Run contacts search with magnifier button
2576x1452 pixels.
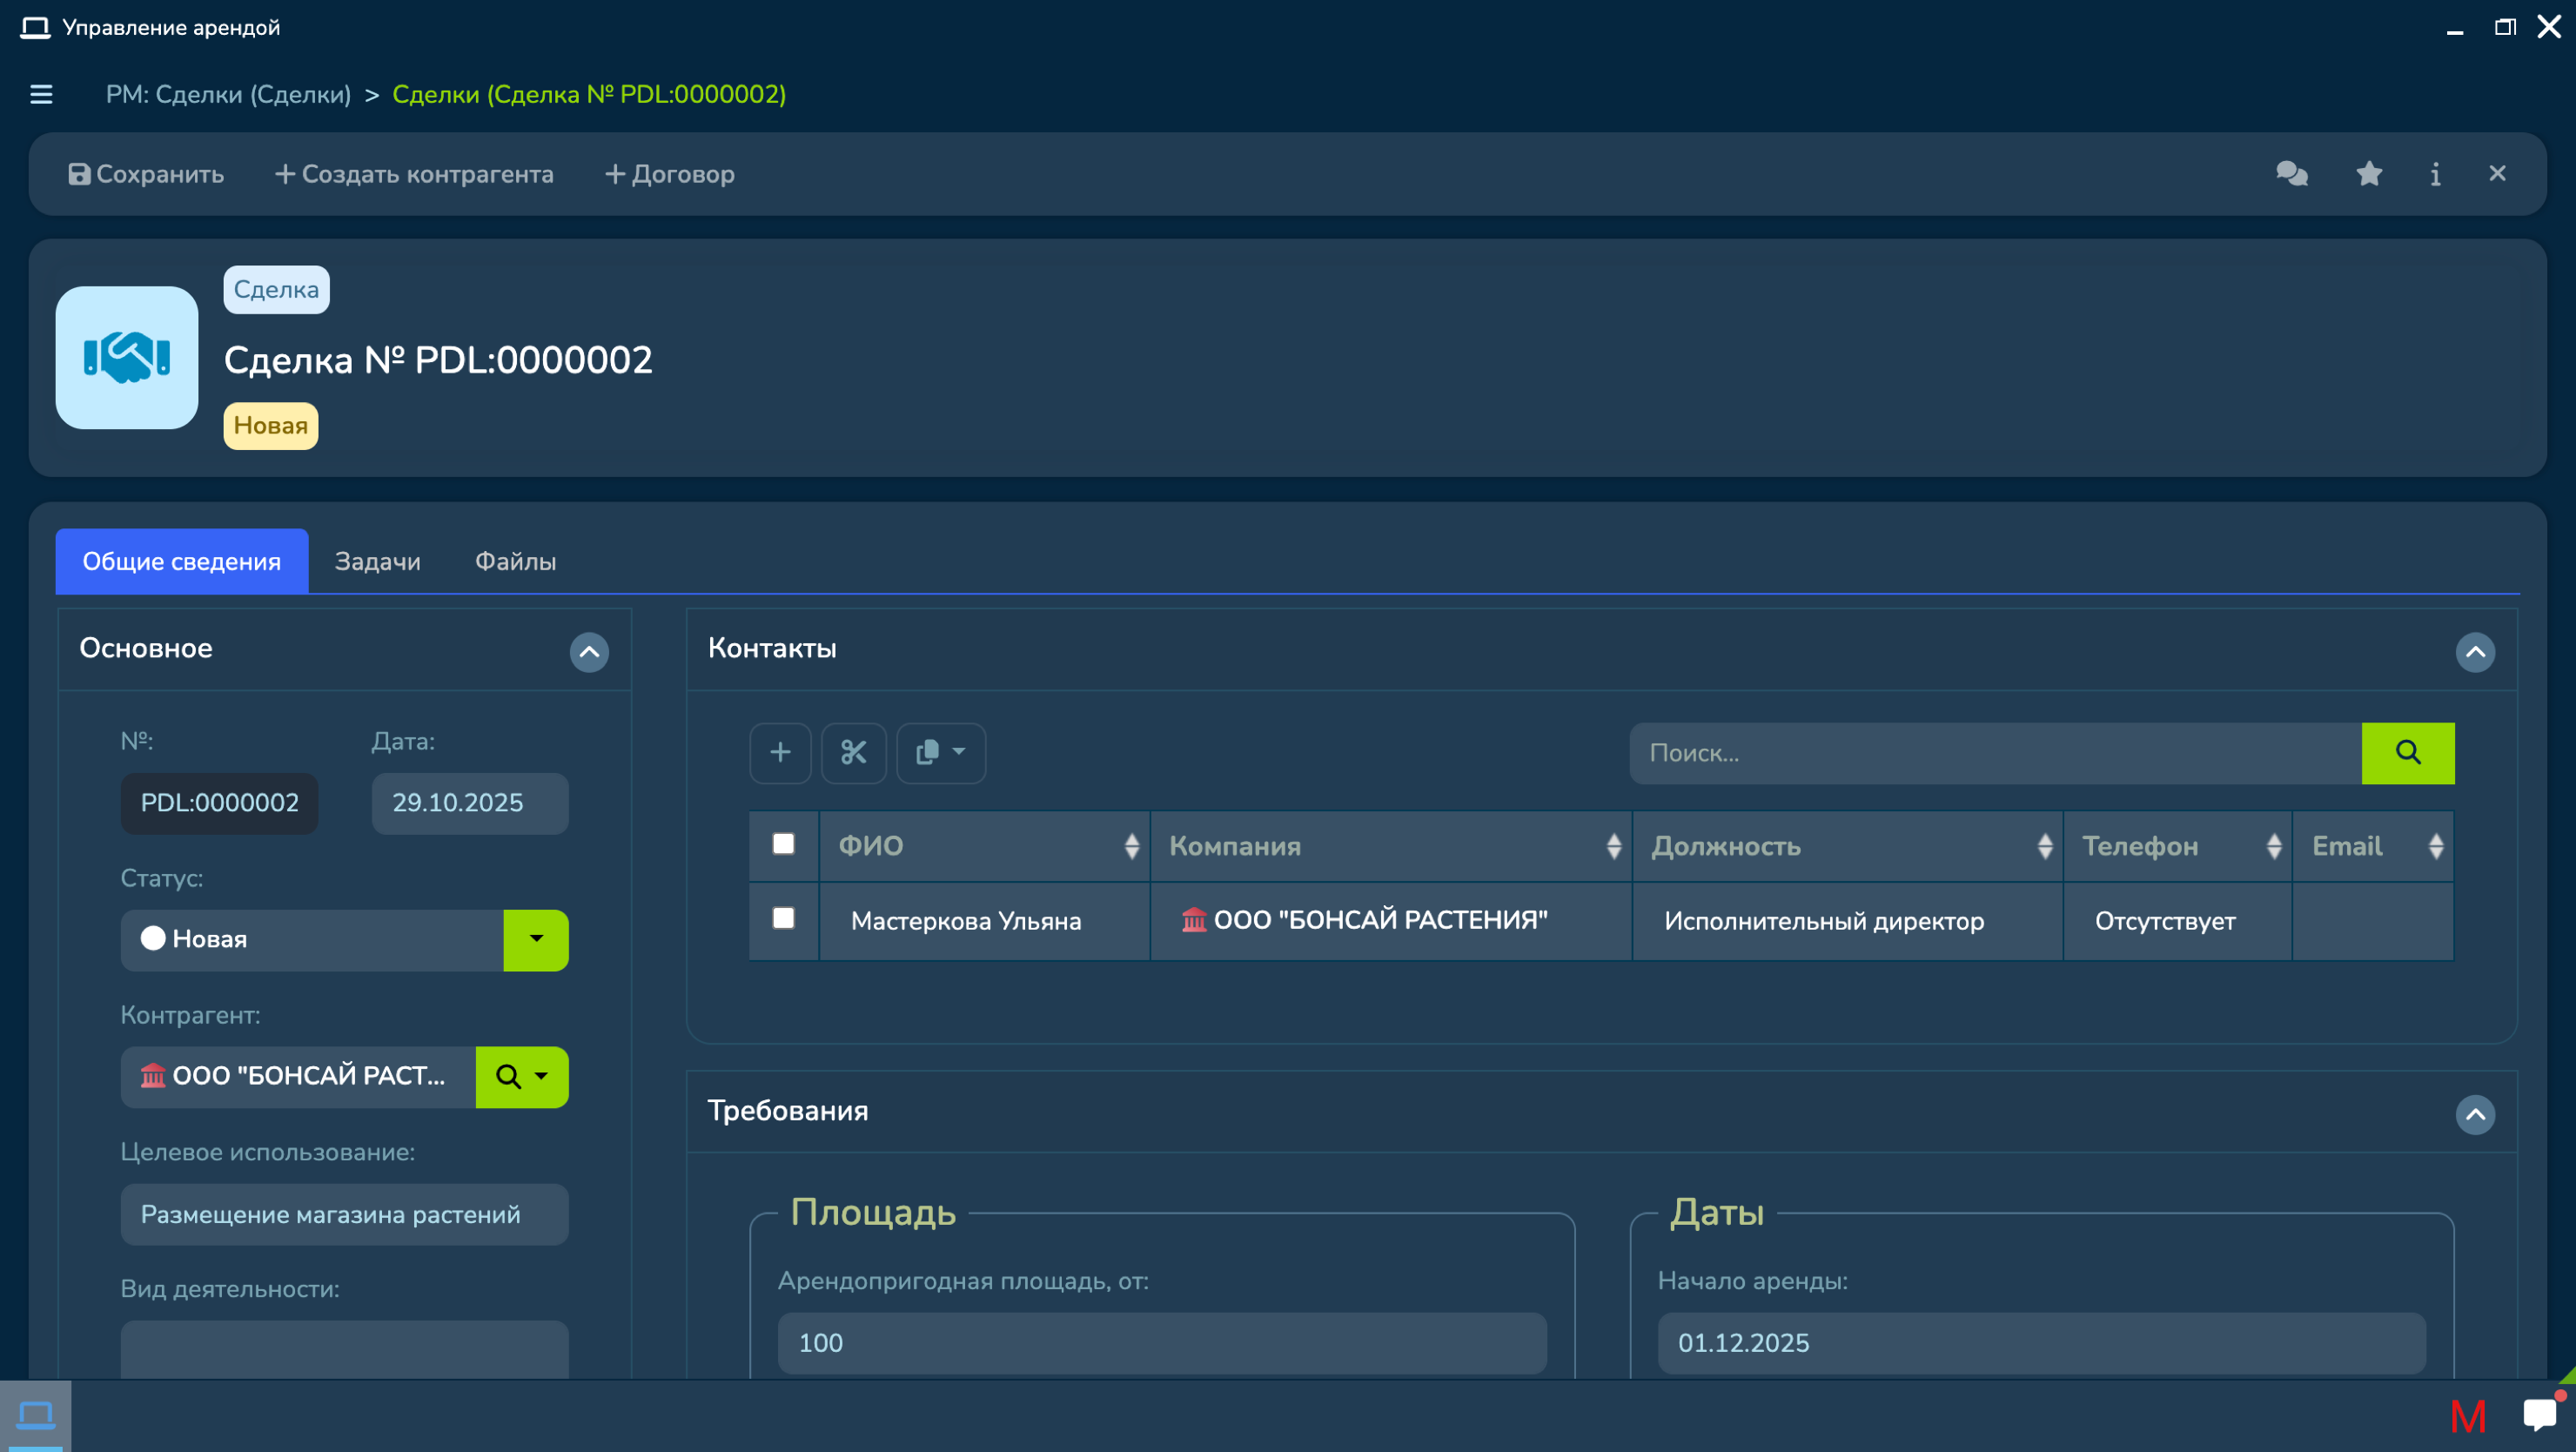coord(2407,752)
